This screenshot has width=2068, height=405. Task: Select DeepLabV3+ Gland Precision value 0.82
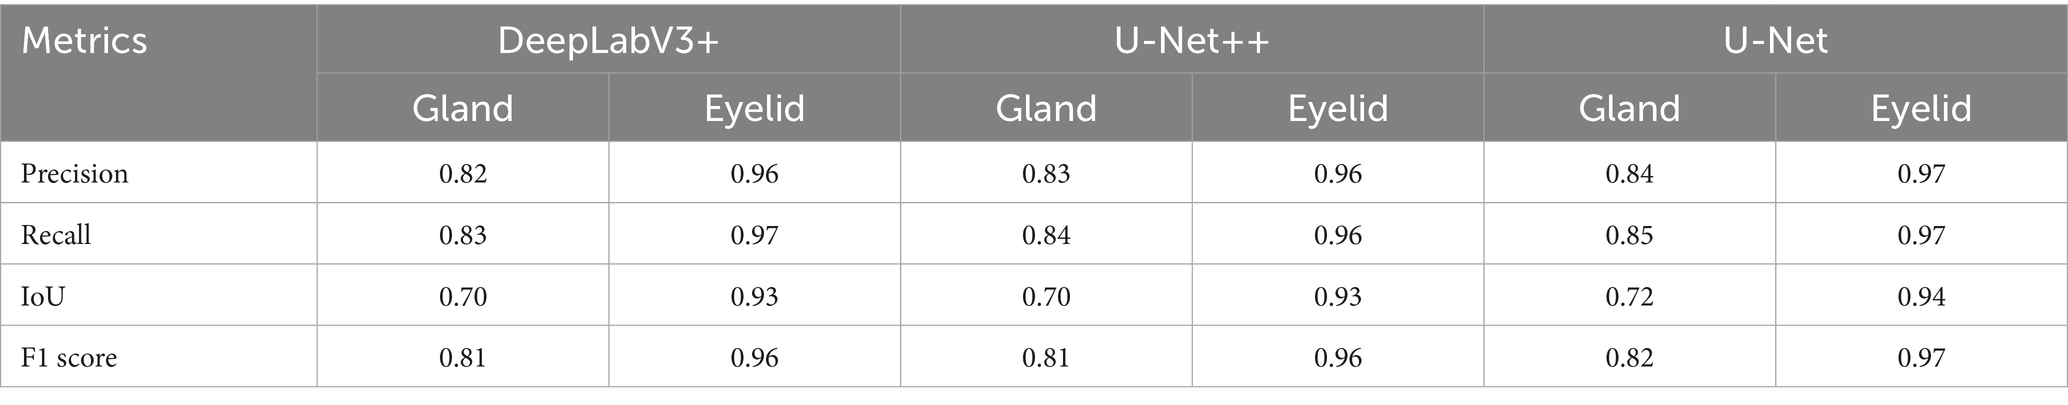pyautogui.click(x=463, y=174)
